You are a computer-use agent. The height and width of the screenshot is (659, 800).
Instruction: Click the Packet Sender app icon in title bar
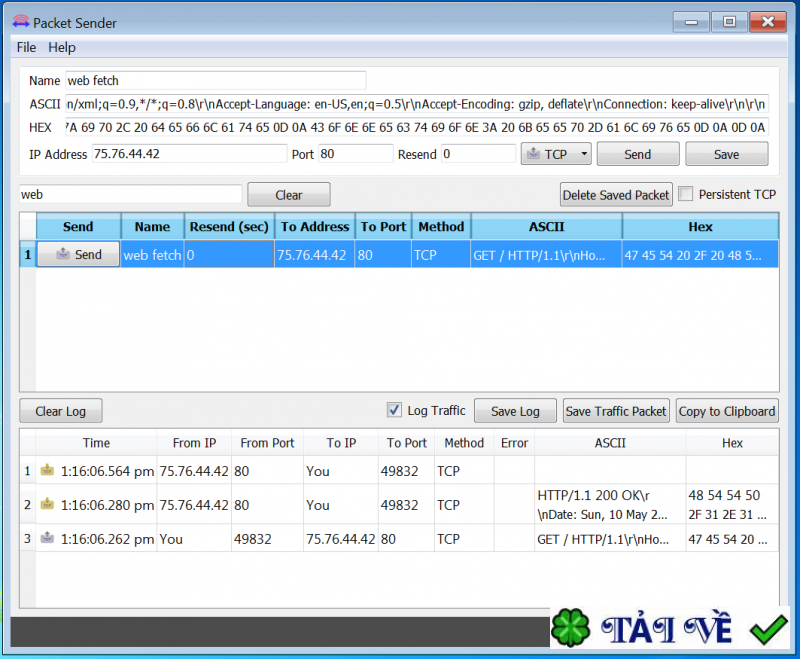point(21,22)
